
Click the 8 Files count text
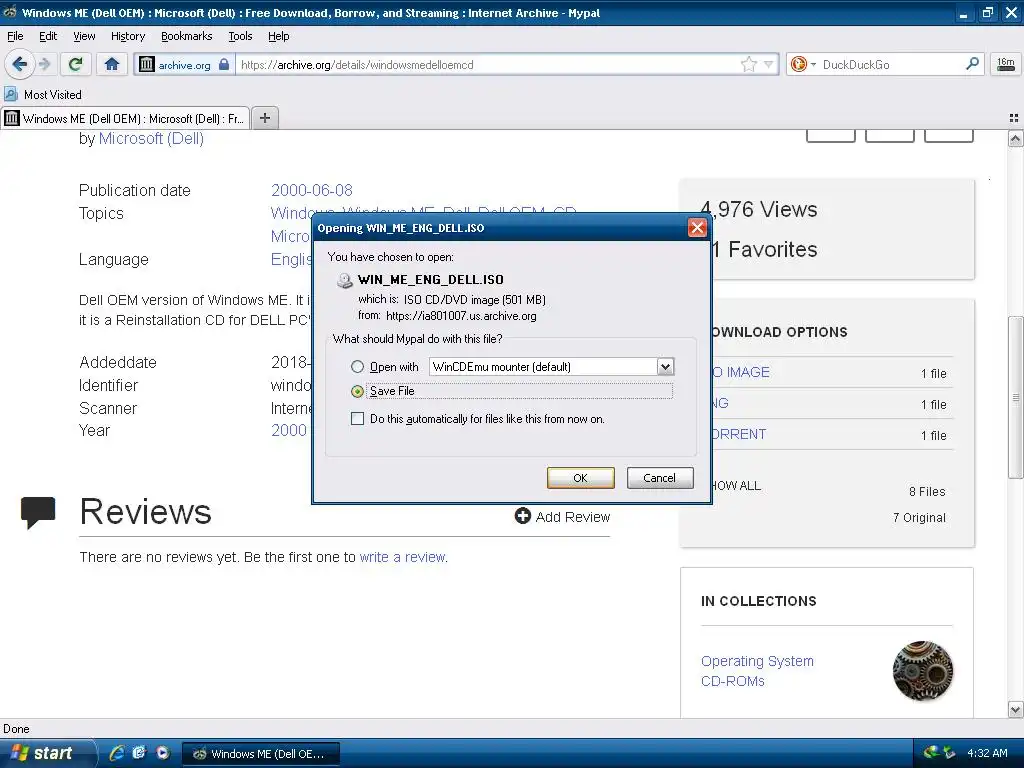click(x=927, y=492)
